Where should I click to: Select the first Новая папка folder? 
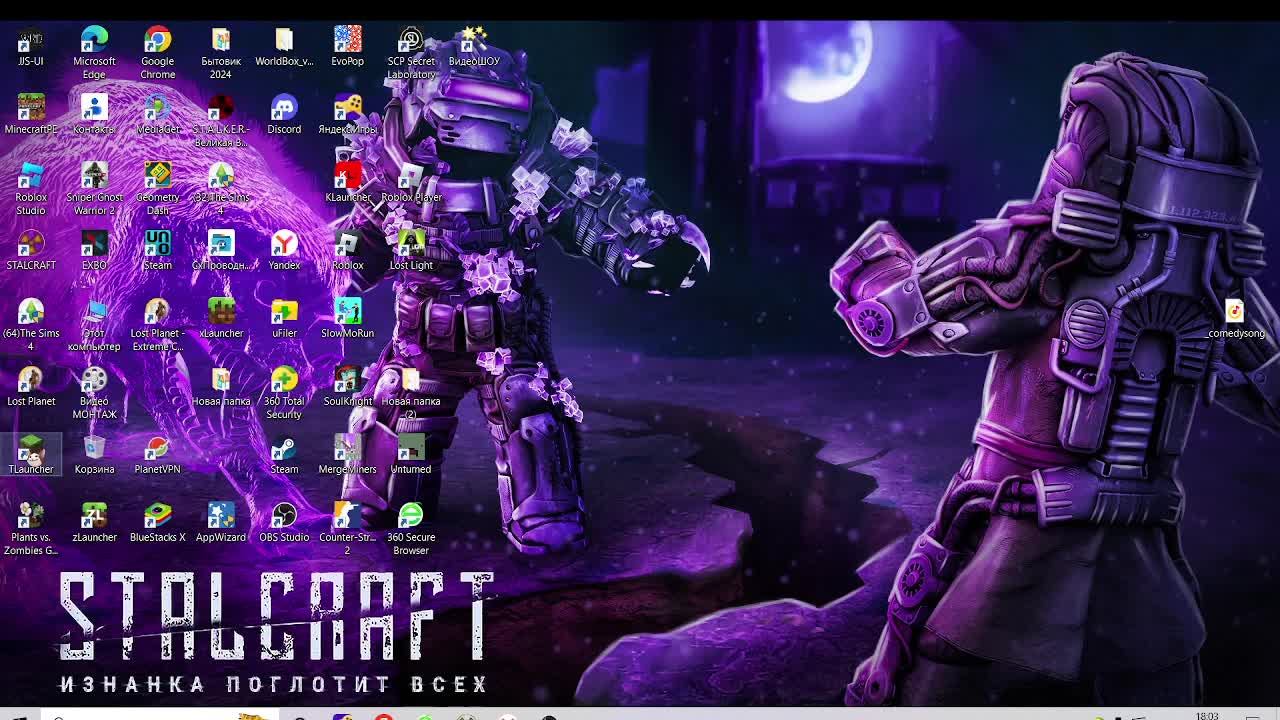click(x=221, y=387)
